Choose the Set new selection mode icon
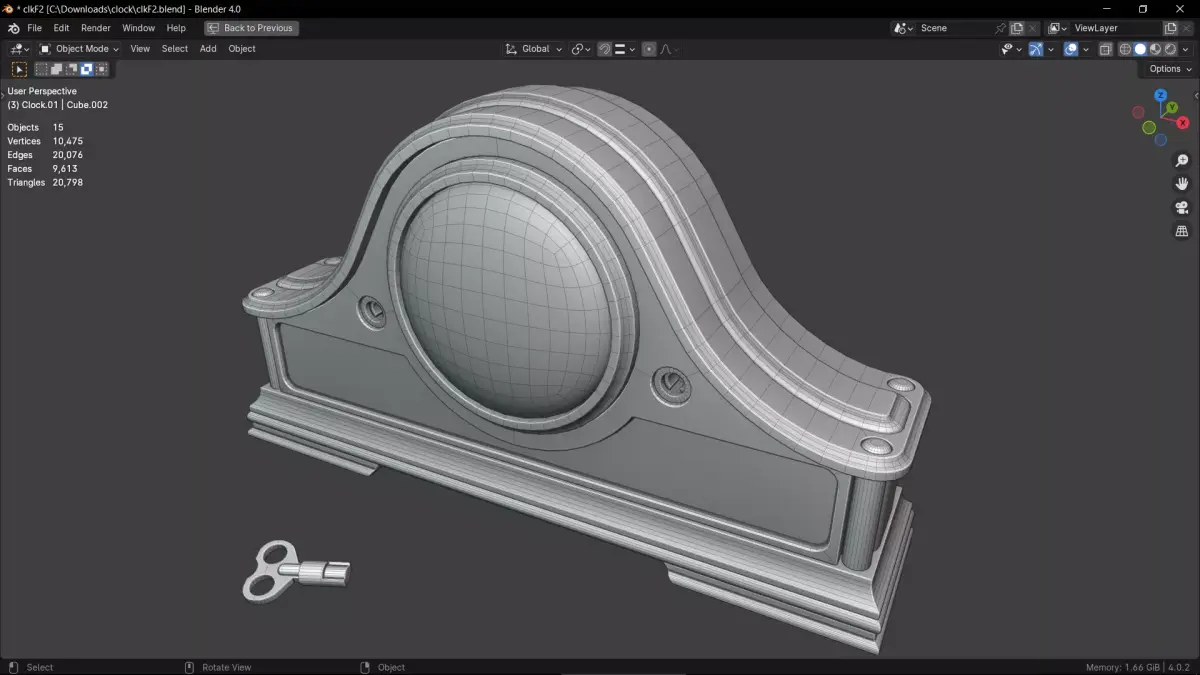Screen dimensions: 1200x675 click(41, 69)
